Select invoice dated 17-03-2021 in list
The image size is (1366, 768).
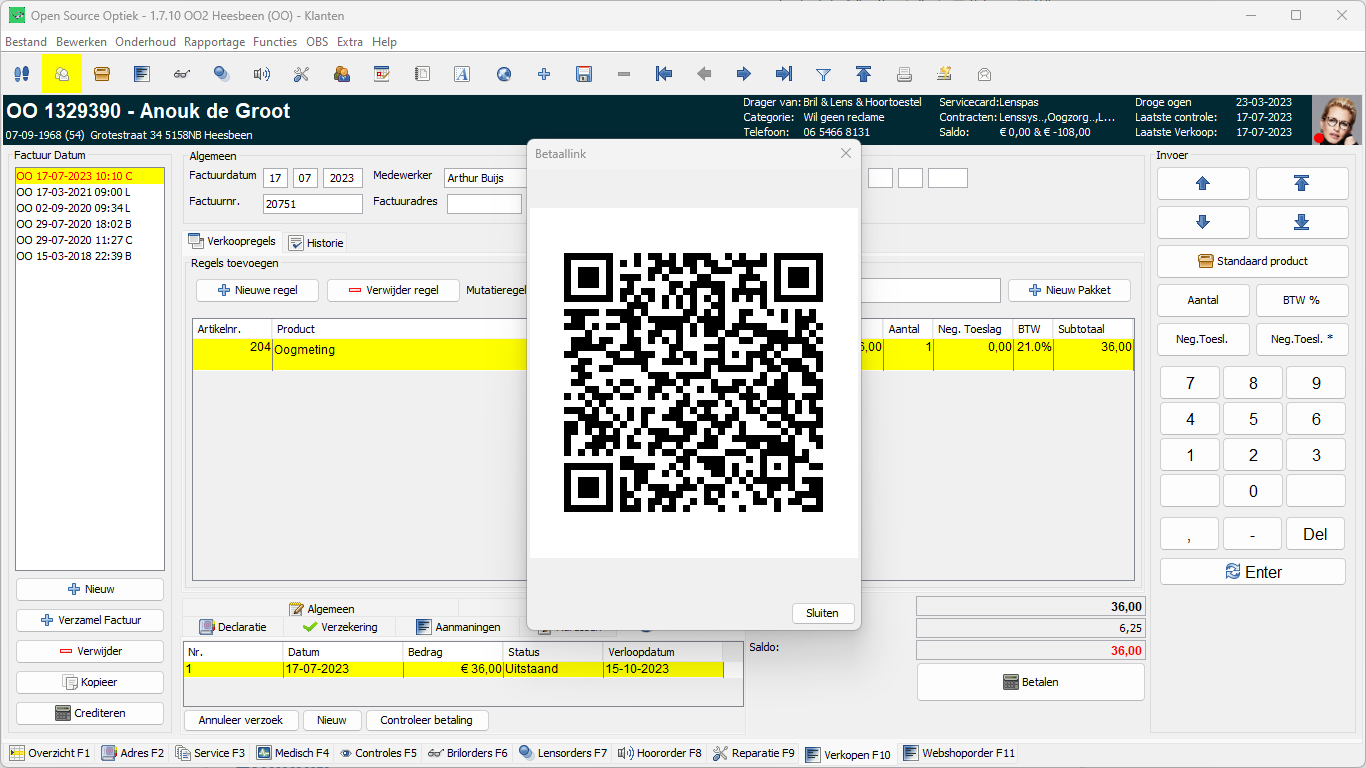pos(74,192)
